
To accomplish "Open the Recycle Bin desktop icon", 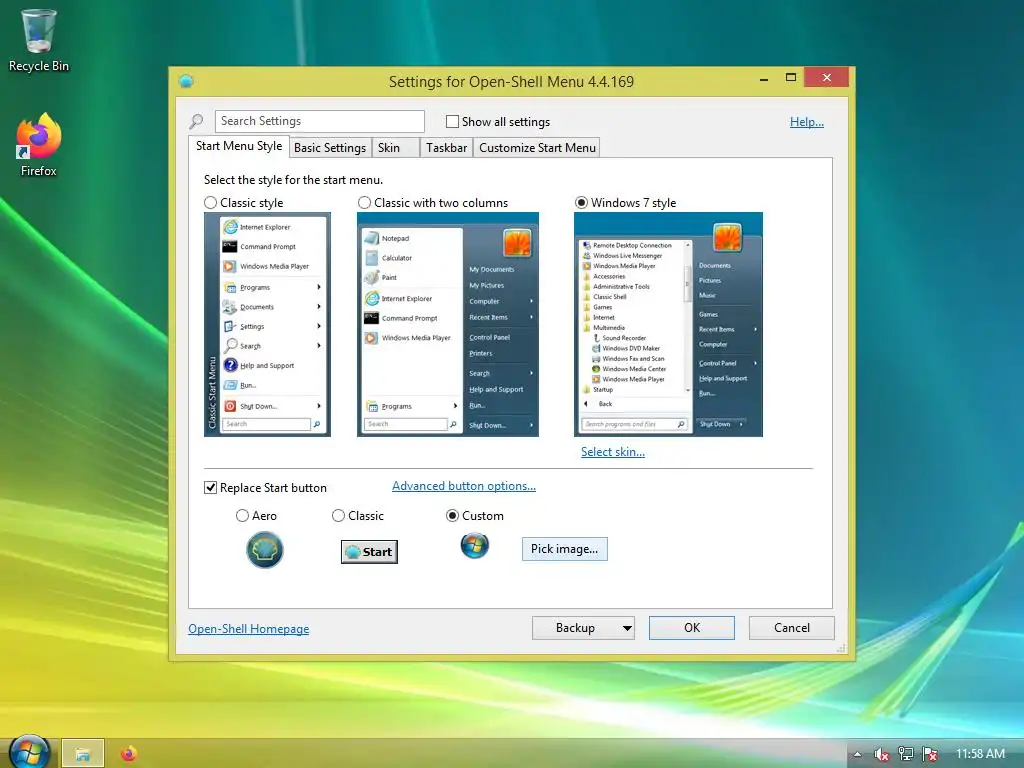I will [38, 40].
